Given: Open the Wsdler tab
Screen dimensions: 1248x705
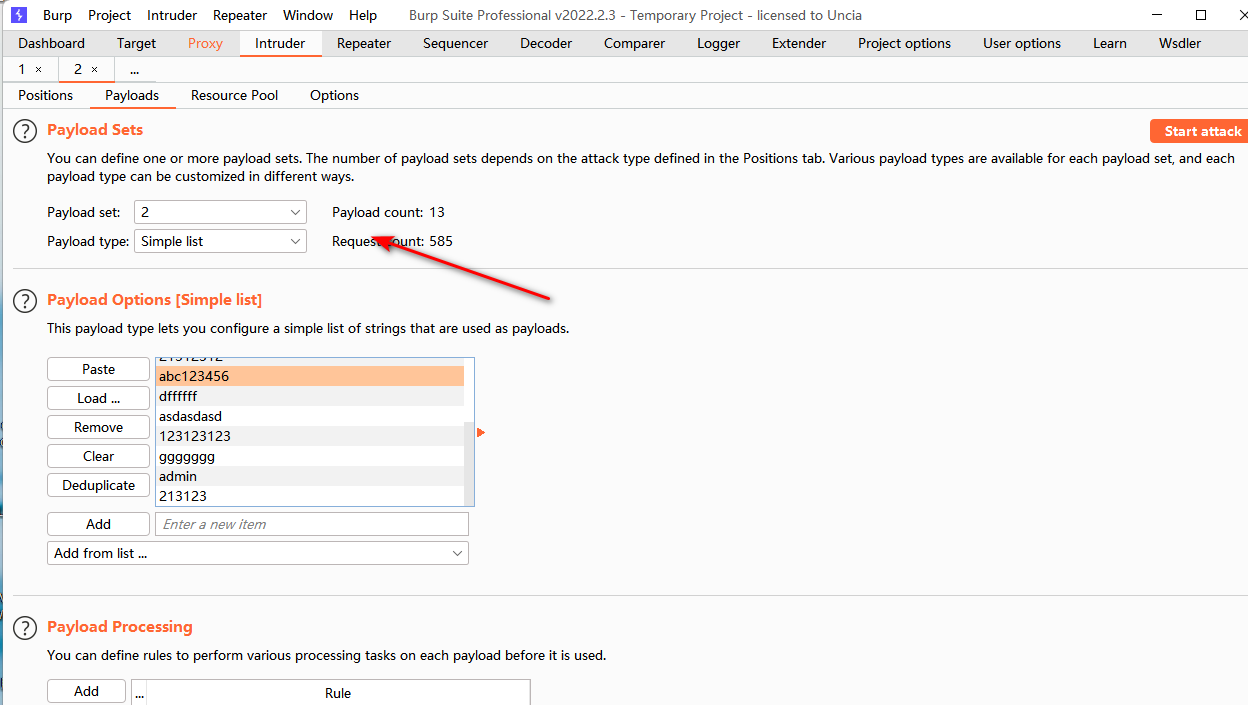Looking at the screenshot, I should pos(1180,43).
